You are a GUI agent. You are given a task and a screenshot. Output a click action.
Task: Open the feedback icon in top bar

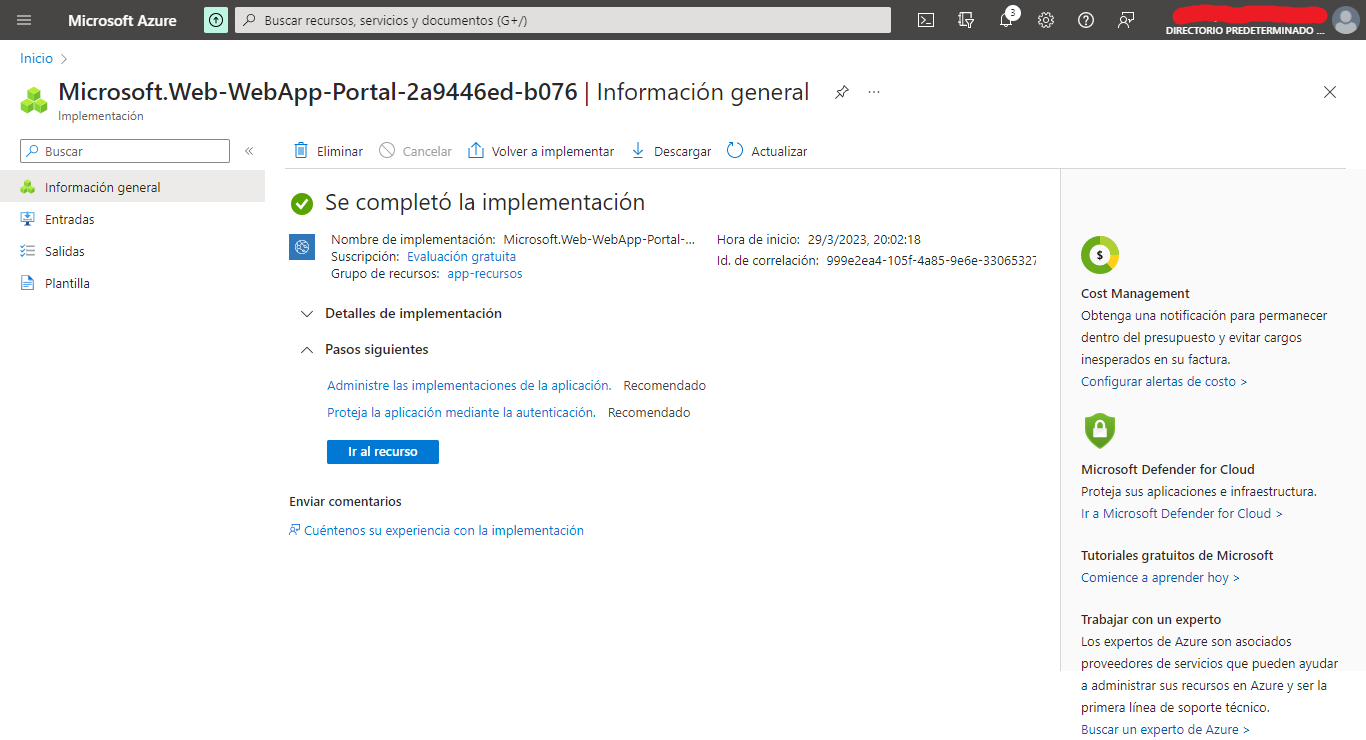(1126, 20)
